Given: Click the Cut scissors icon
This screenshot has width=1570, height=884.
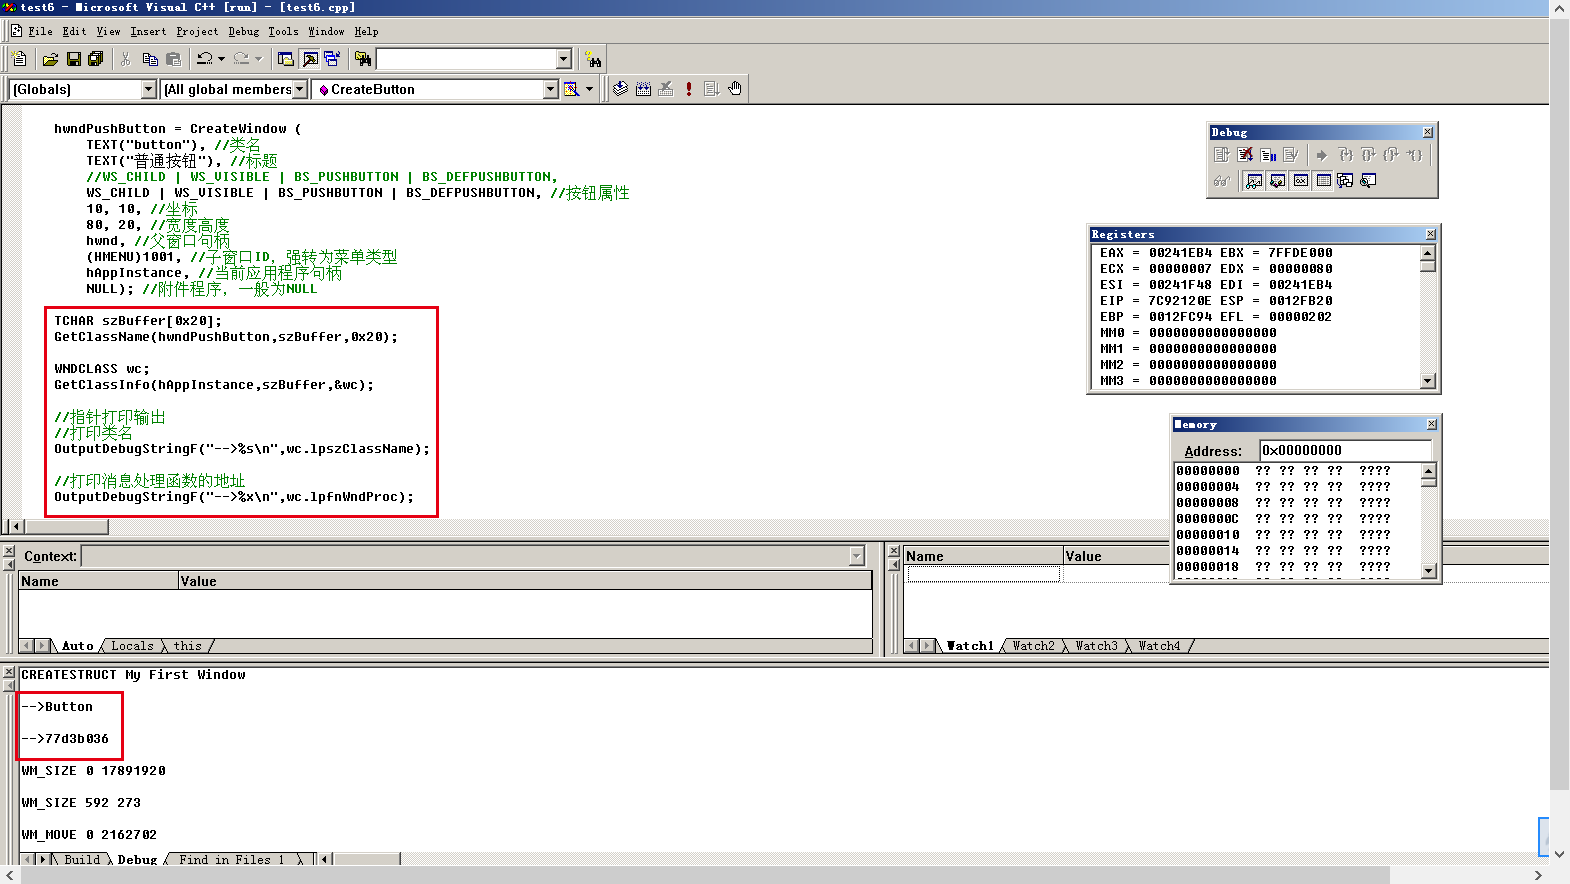Looking at the screenshot, I should click(126, 59).
